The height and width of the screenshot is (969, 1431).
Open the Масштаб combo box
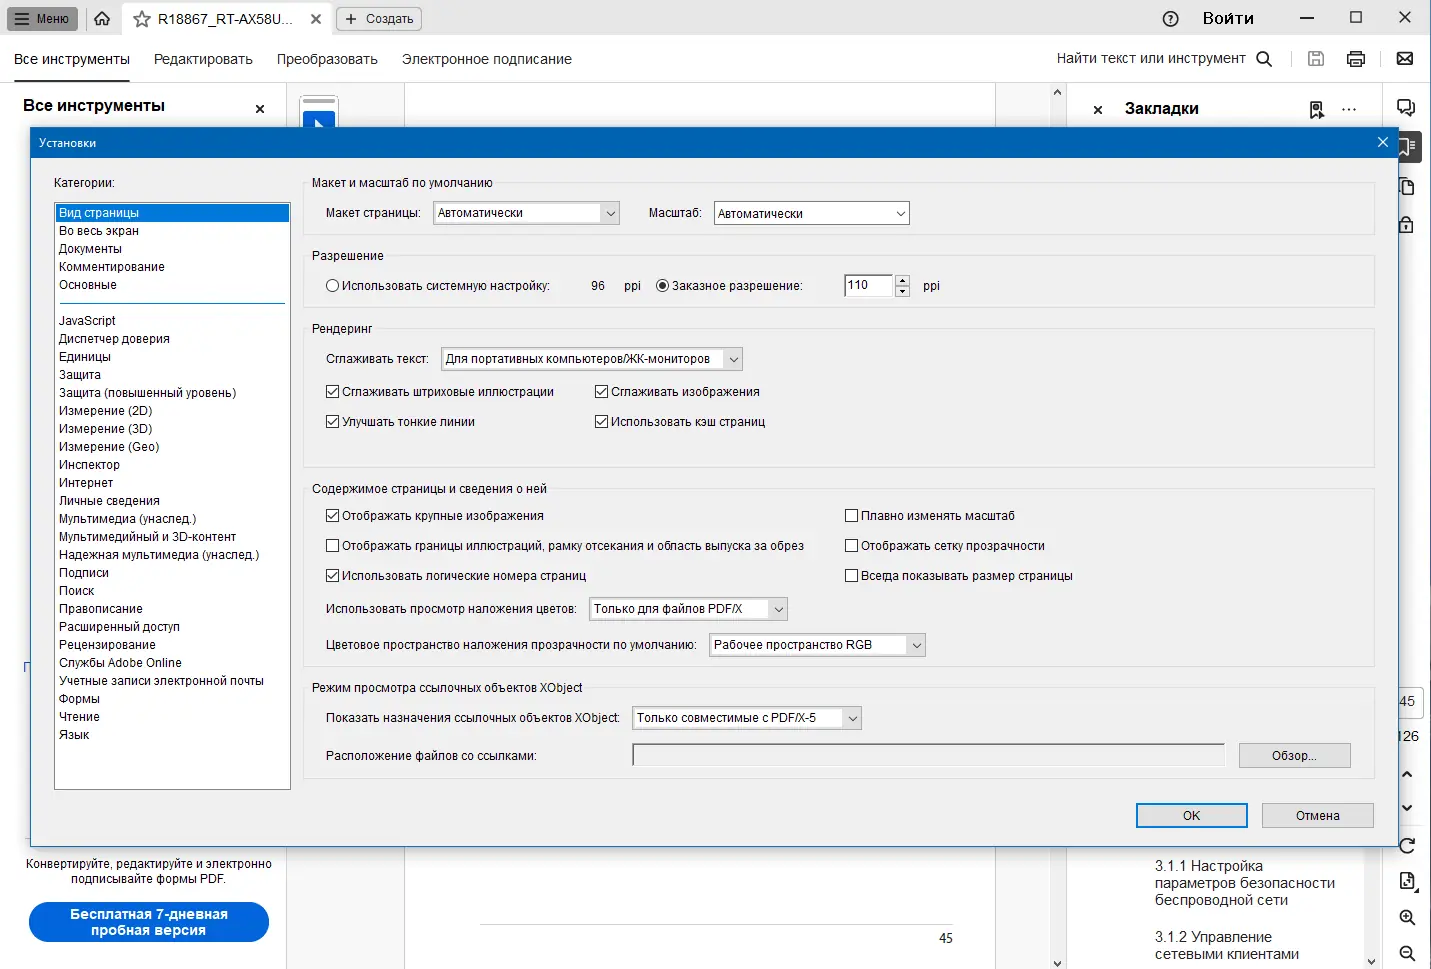811,213
